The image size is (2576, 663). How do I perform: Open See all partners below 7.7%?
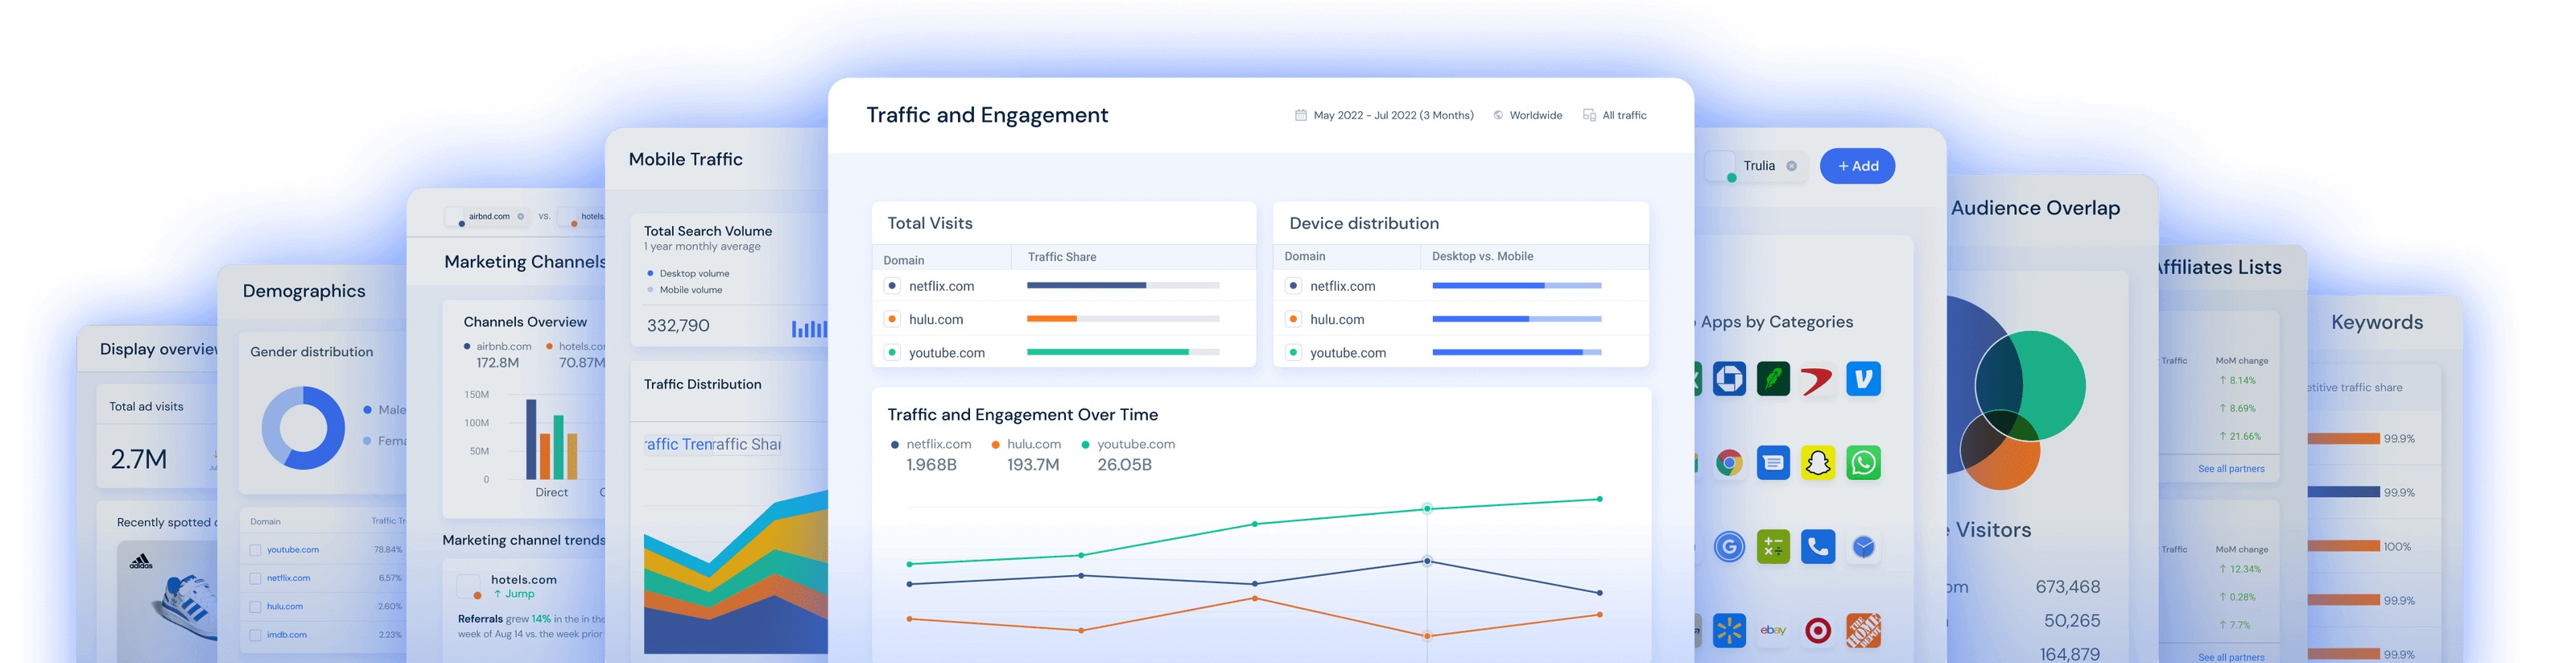2231,657
